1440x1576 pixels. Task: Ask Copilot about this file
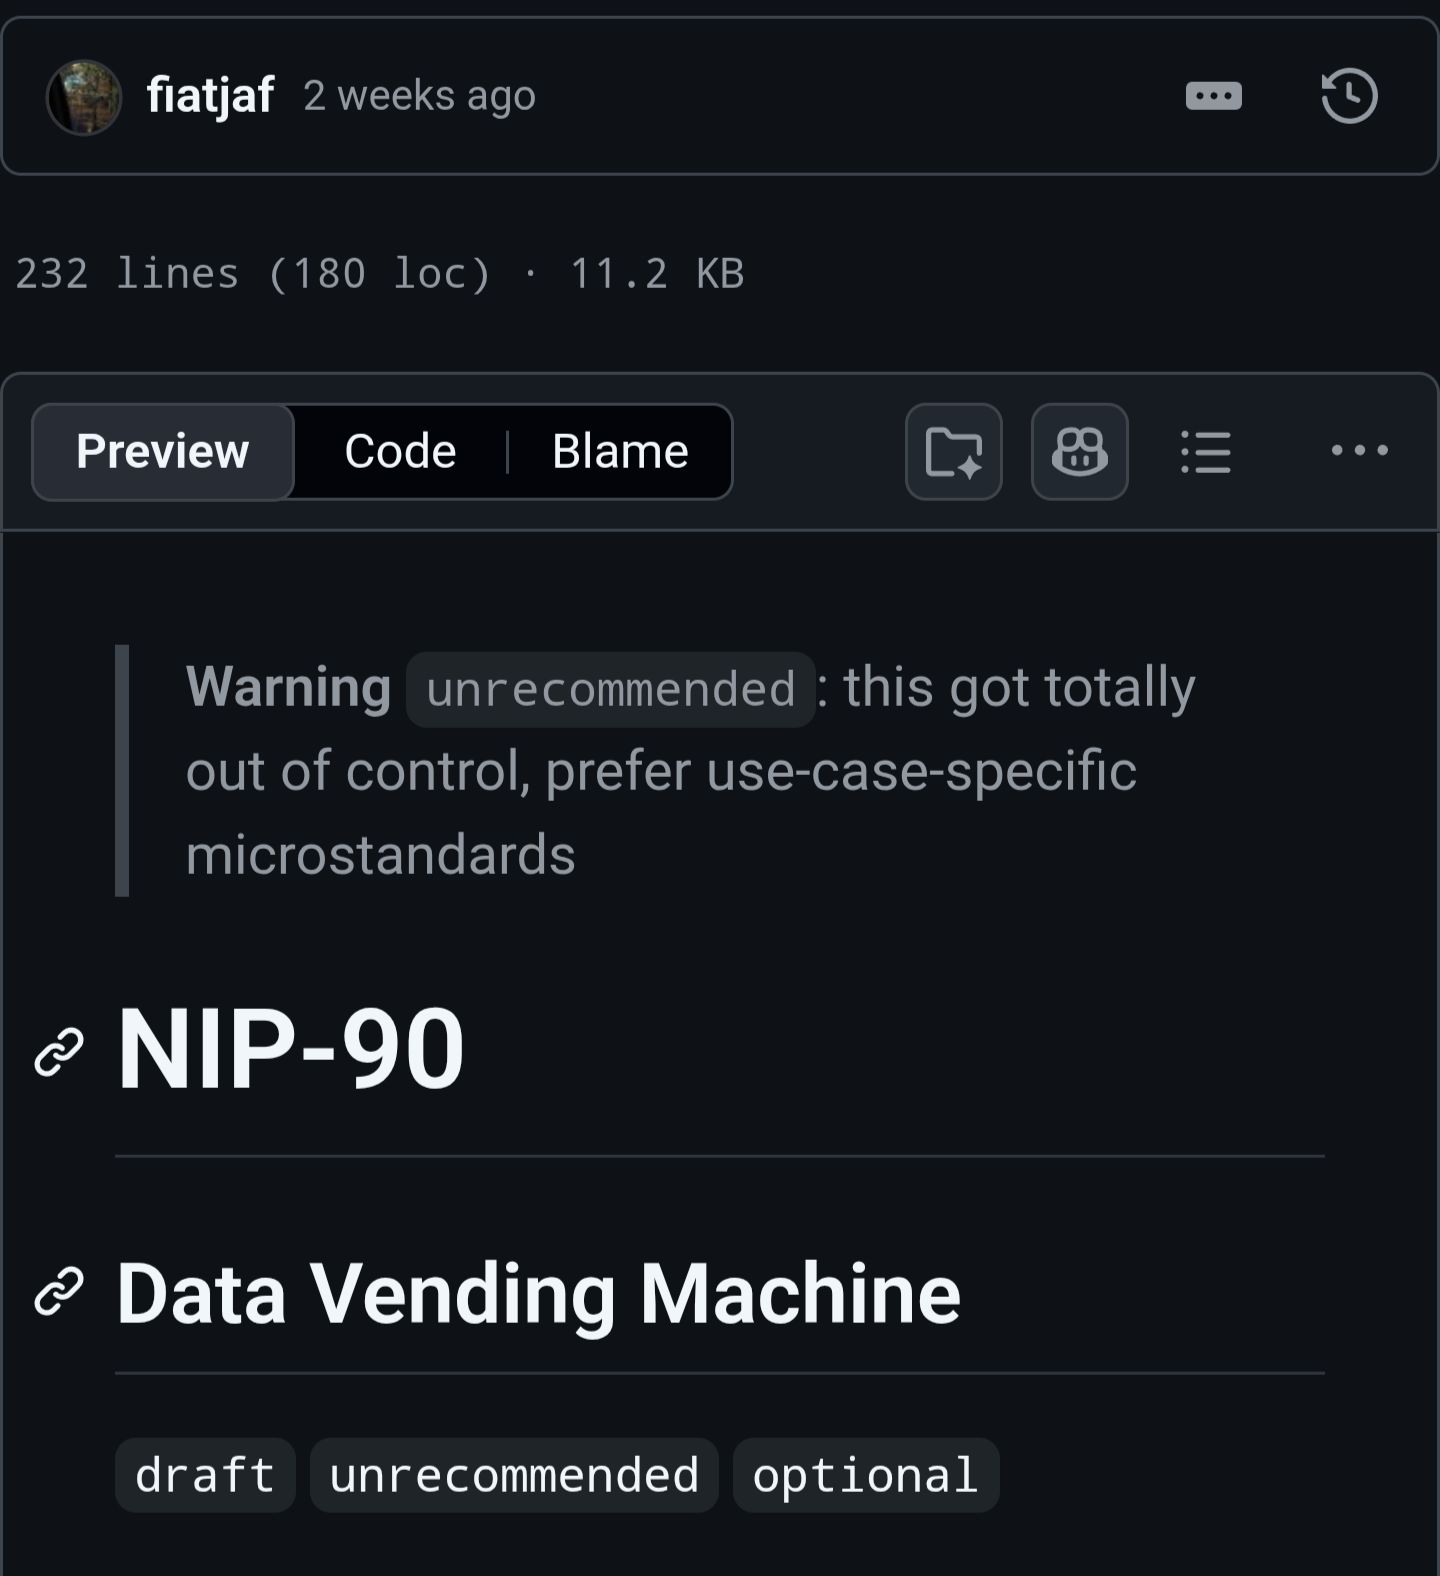point(1080,452)
